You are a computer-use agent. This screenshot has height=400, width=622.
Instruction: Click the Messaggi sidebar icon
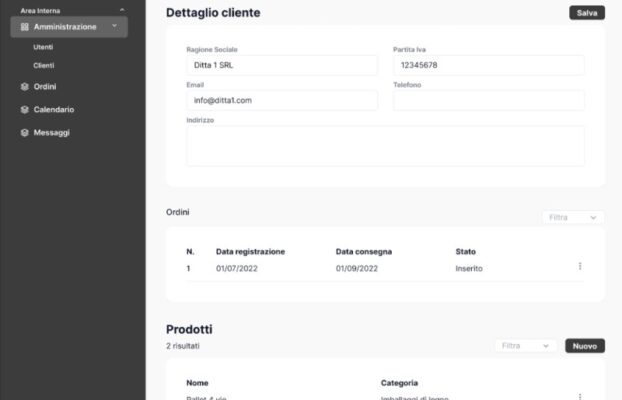point(25,132)
